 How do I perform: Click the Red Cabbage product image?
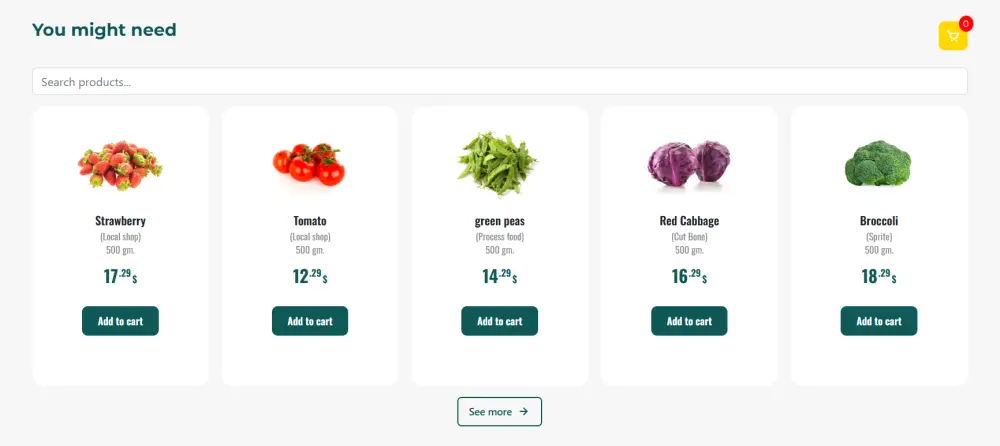(689, 164)
